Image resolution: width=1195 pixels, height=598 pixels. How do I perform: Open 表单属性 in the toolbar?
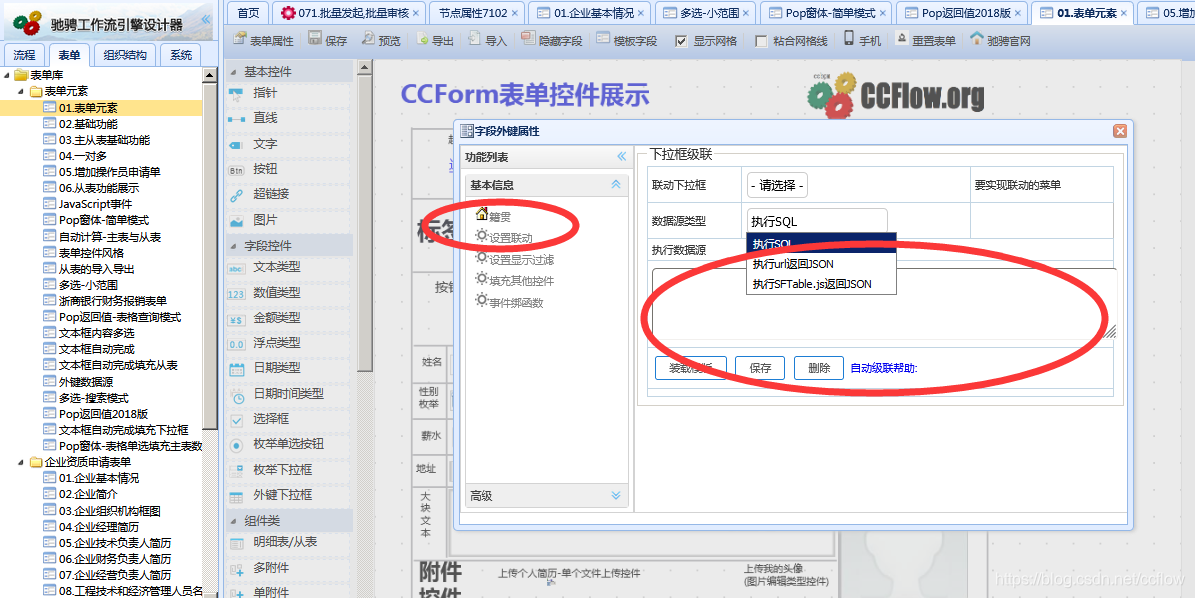point(263,40)
